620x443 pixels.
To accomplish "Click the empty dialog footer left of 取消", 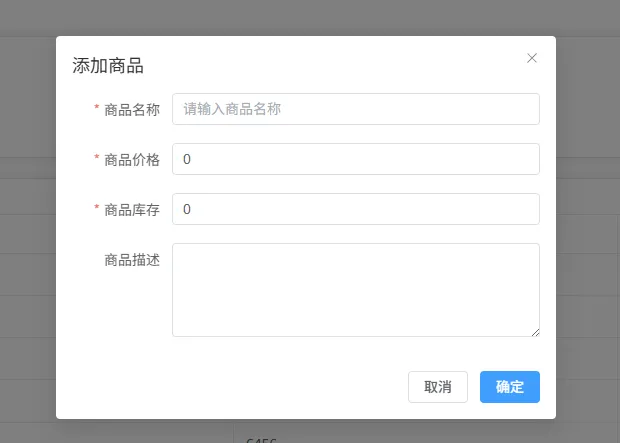I will (x=230, y=387).
